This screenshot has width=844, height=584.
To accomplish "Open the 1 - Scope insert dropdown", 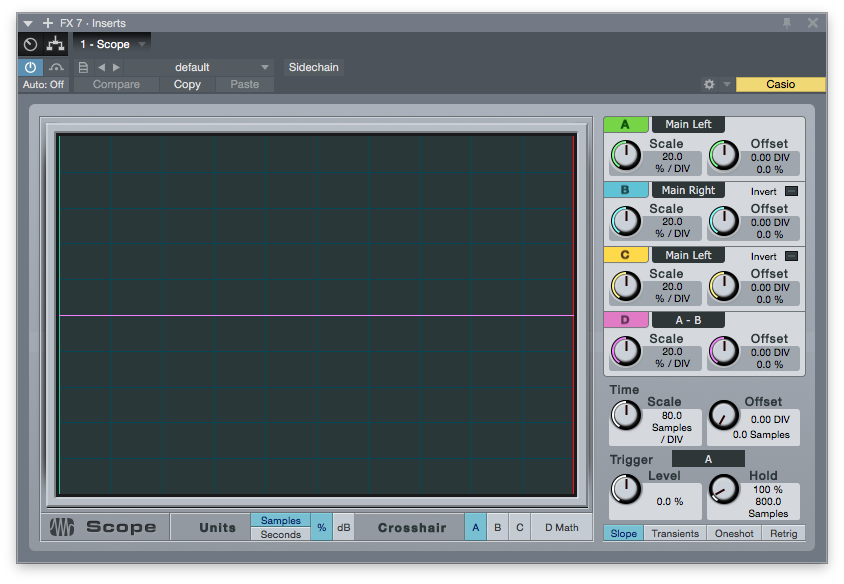I will [x=113, y=44].
